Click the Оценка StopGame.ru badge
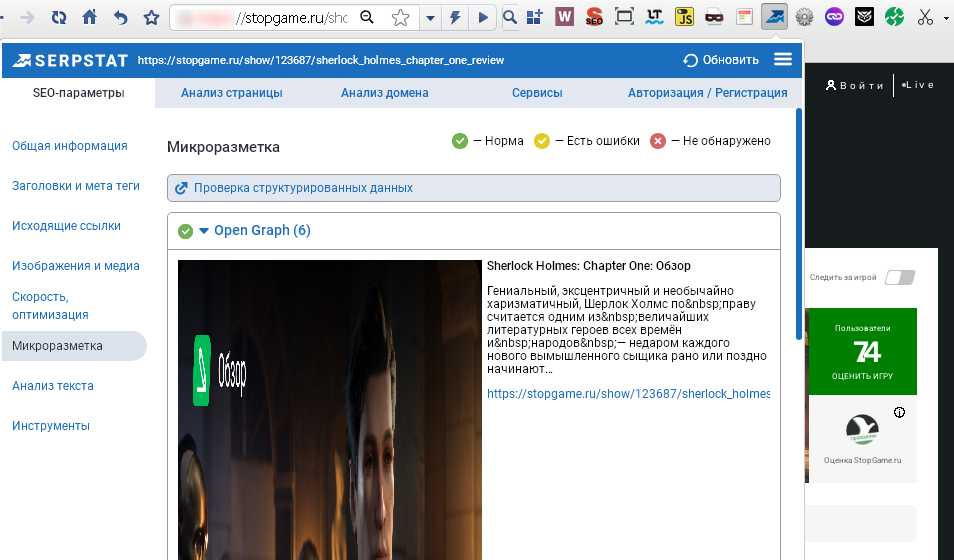 (x=862, y=438)
